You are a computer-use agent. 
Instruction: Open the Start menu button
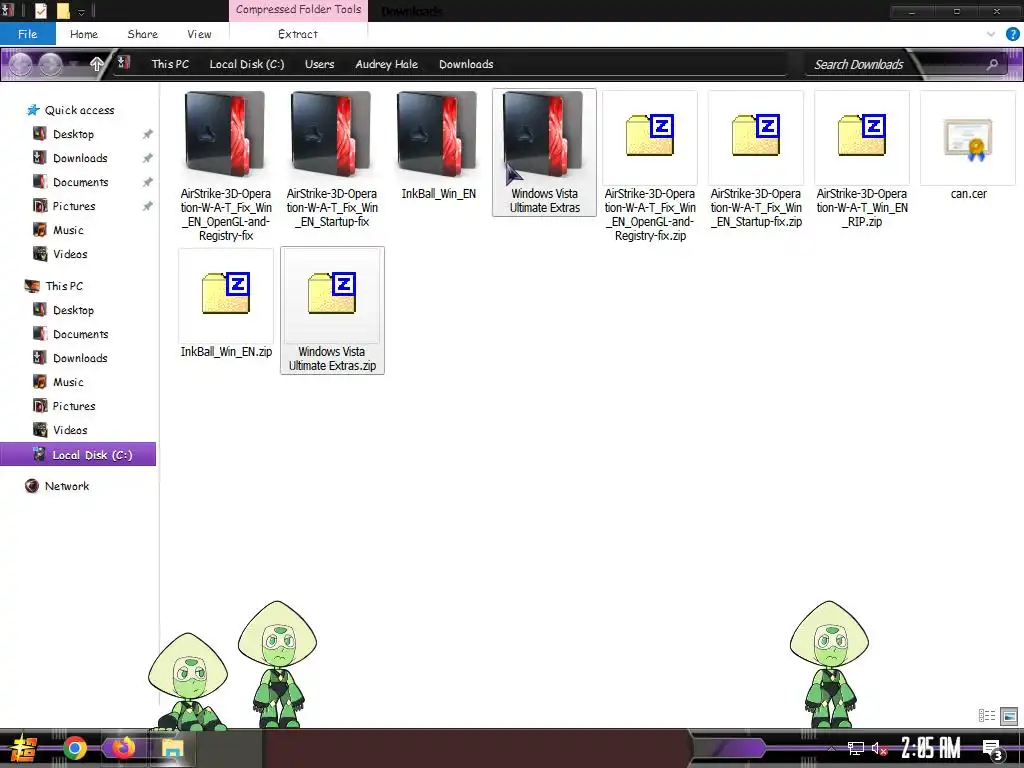coord(25,748)
